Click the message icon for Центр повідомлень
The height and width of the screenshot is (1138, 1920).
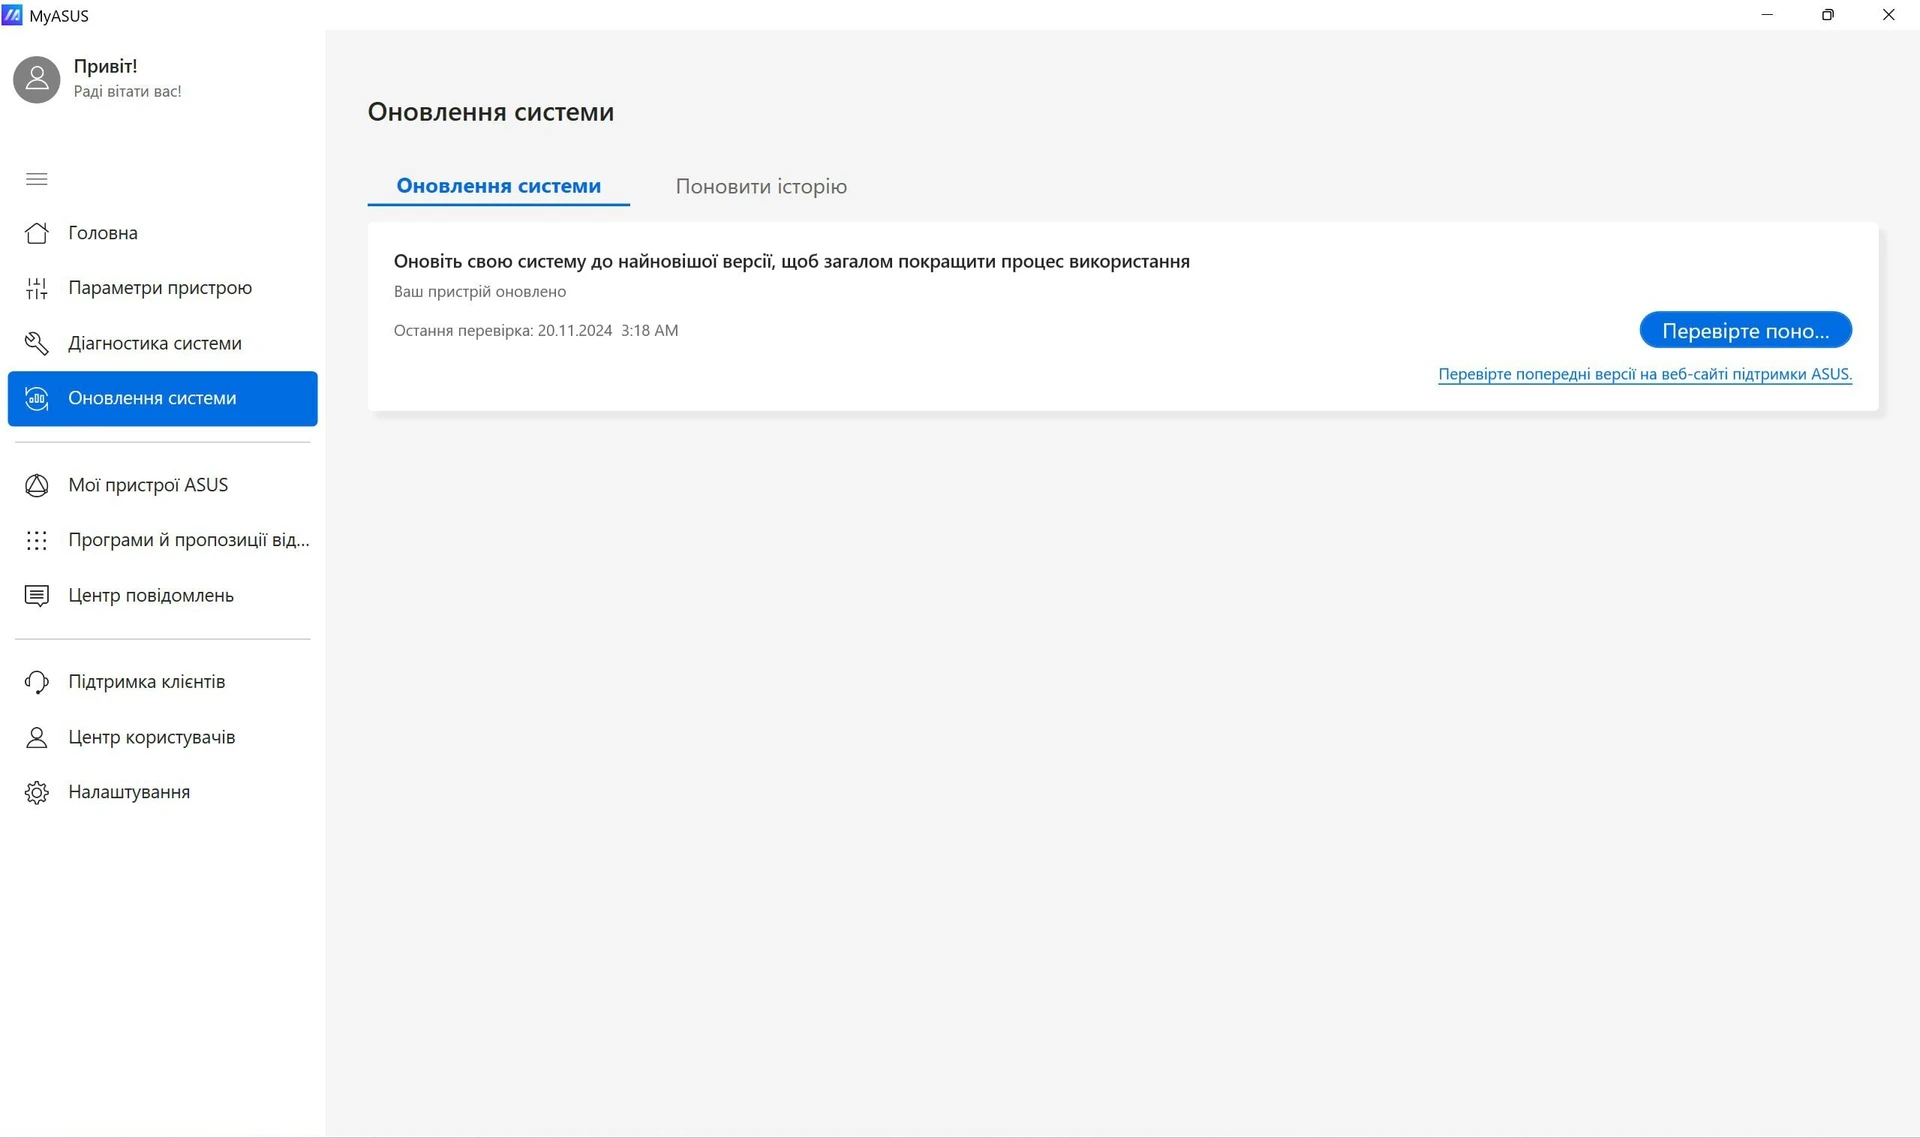[37, 595]
